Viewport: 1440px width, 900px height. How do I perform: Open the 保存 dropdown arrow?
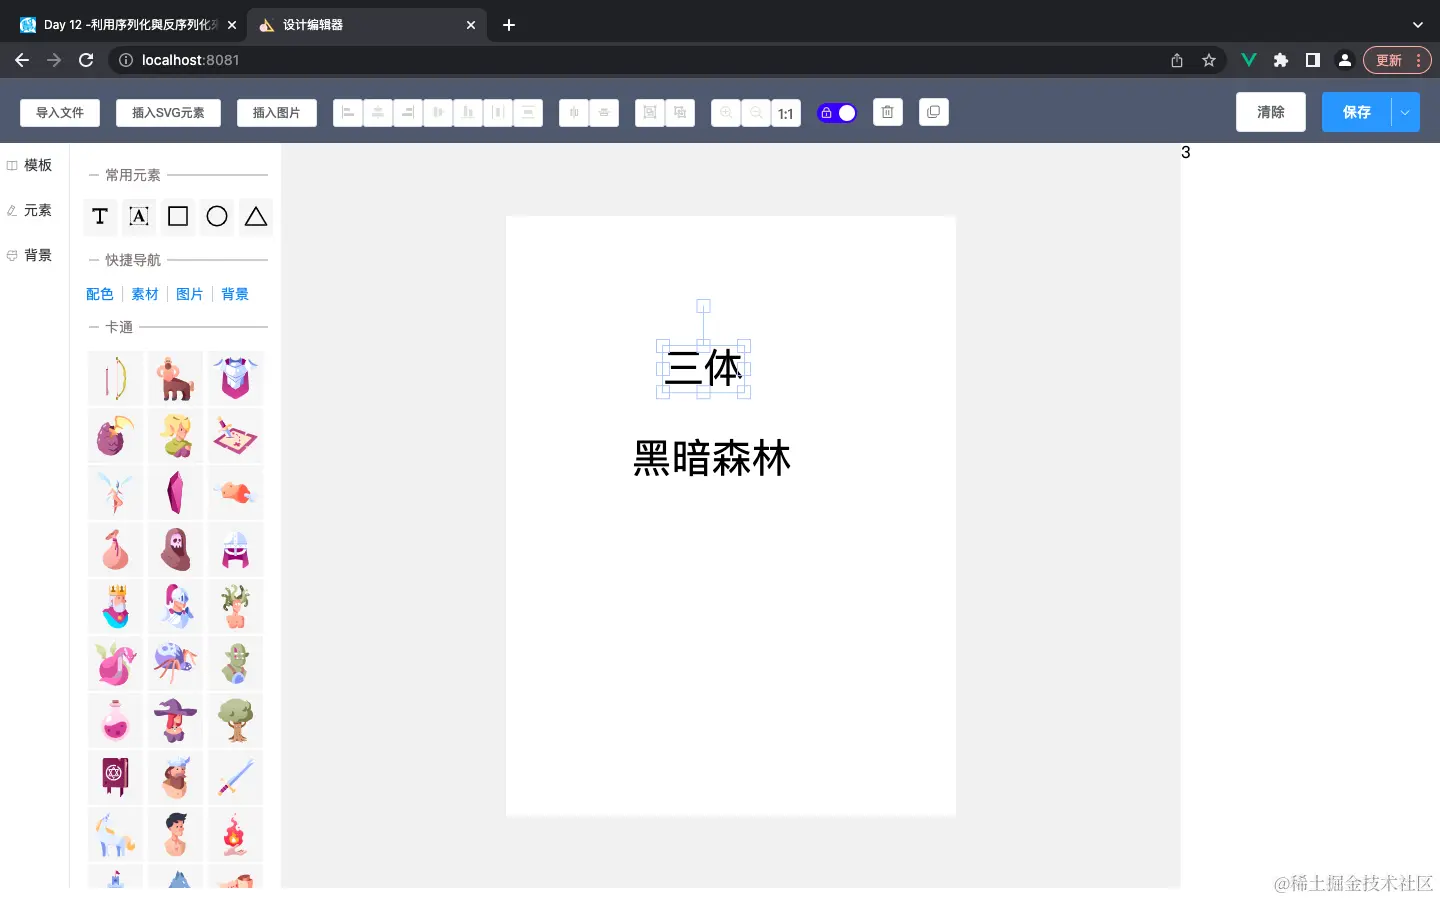1404,112
